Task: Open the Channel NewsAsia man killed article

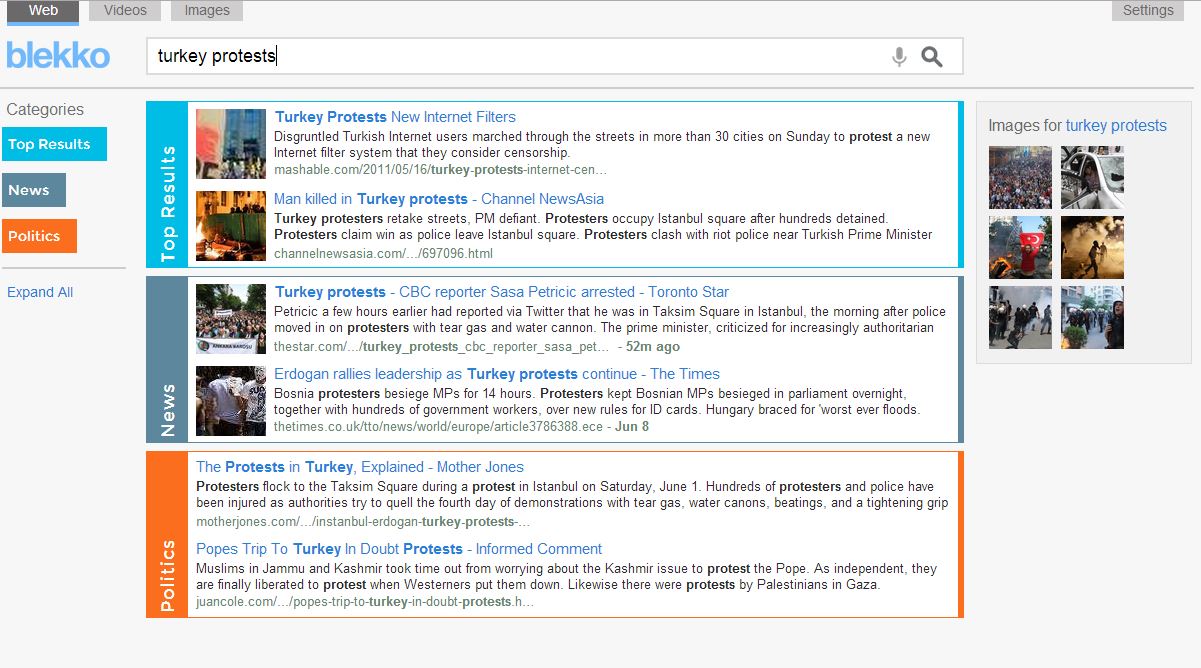Action: pyautogui.click(x=439, y=199)
